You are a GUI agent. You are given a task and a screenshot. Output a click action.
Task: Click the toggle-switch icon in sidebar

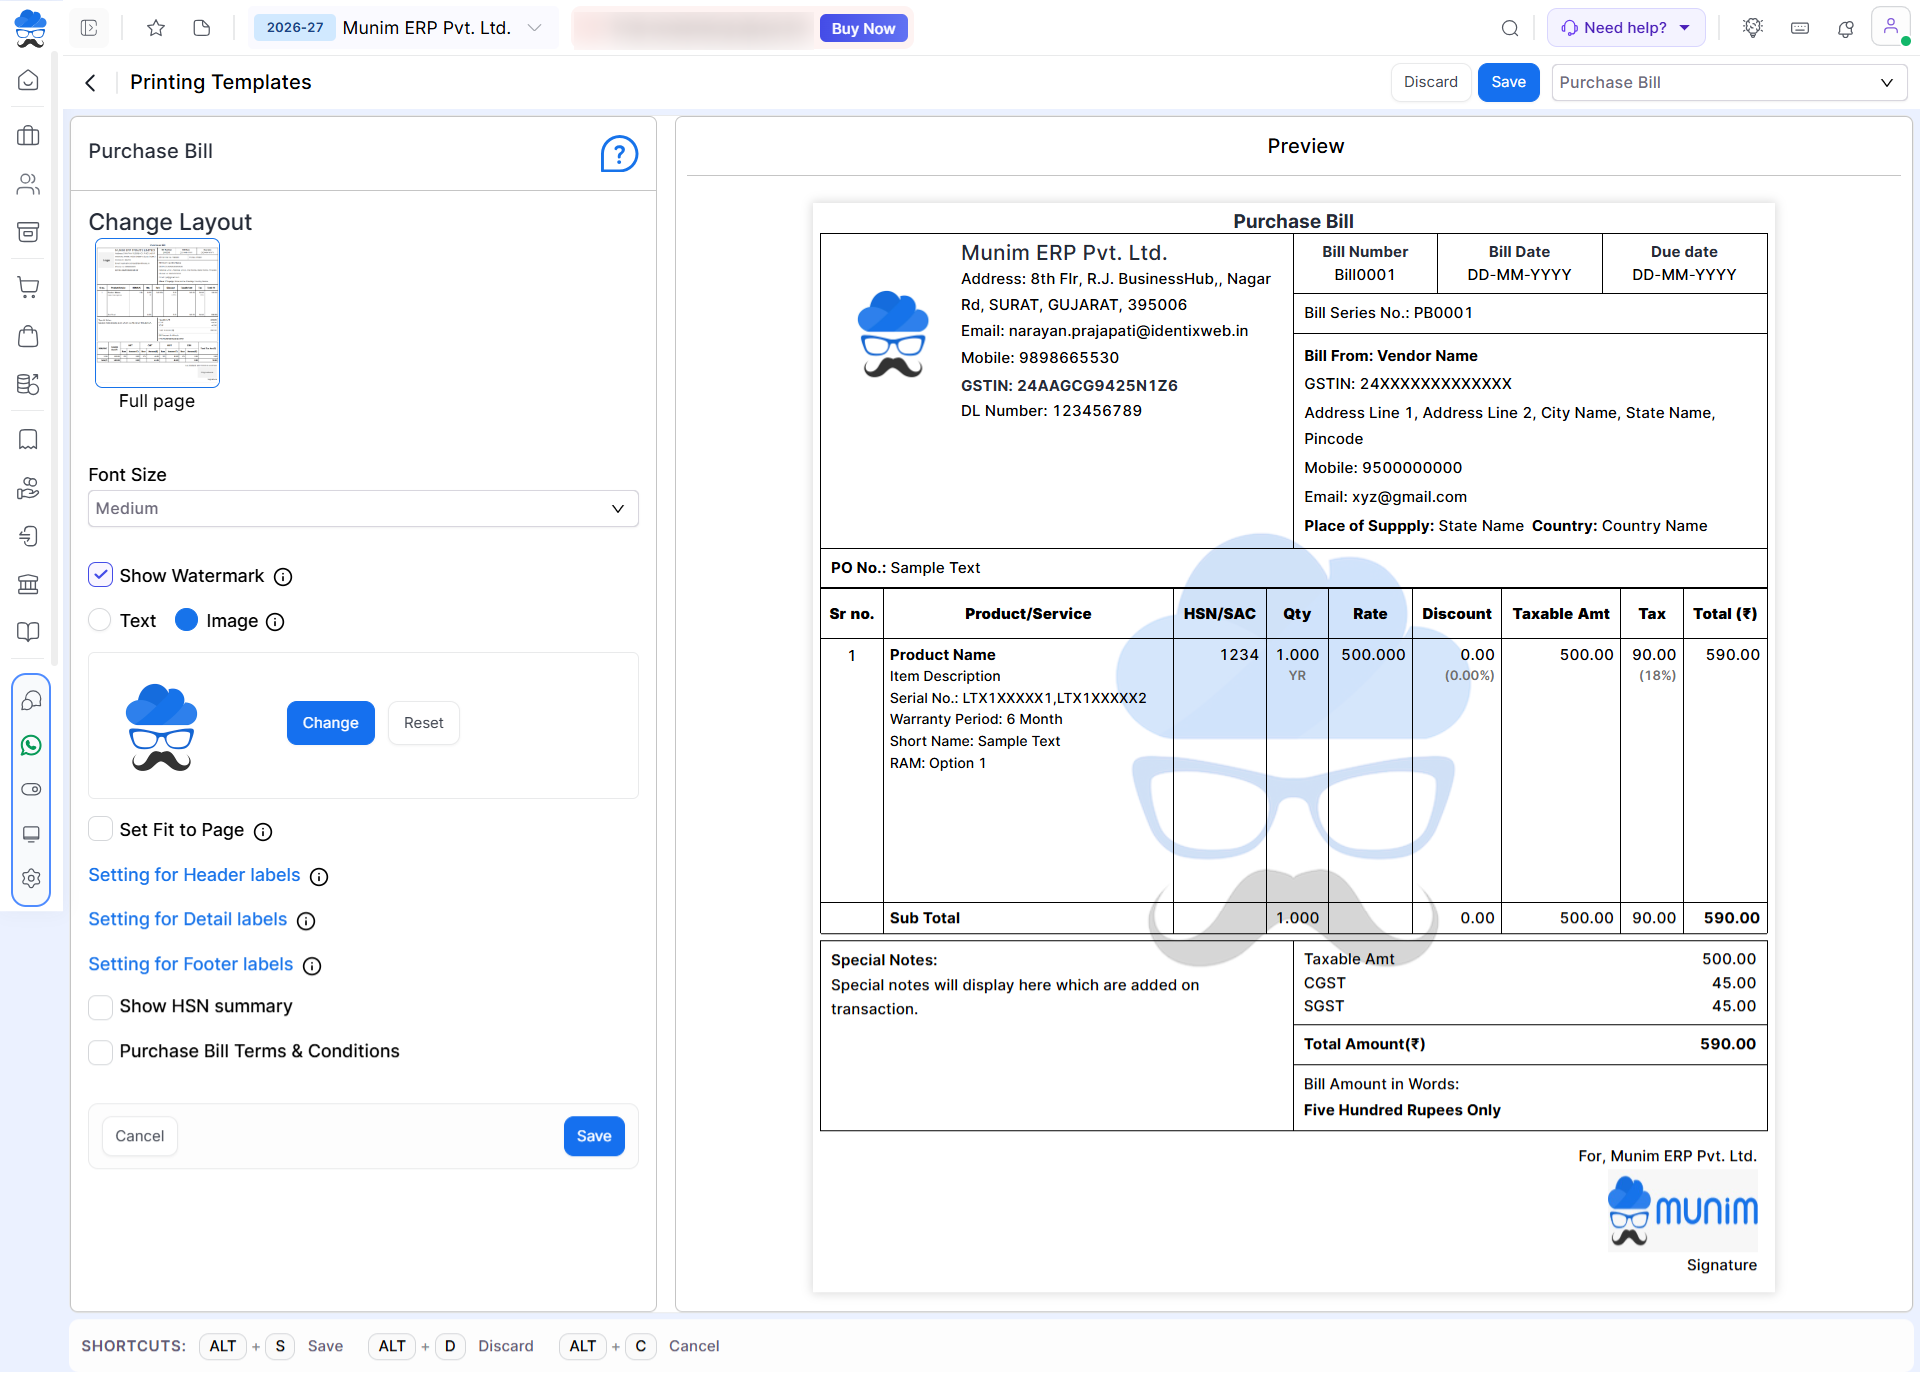31,789
